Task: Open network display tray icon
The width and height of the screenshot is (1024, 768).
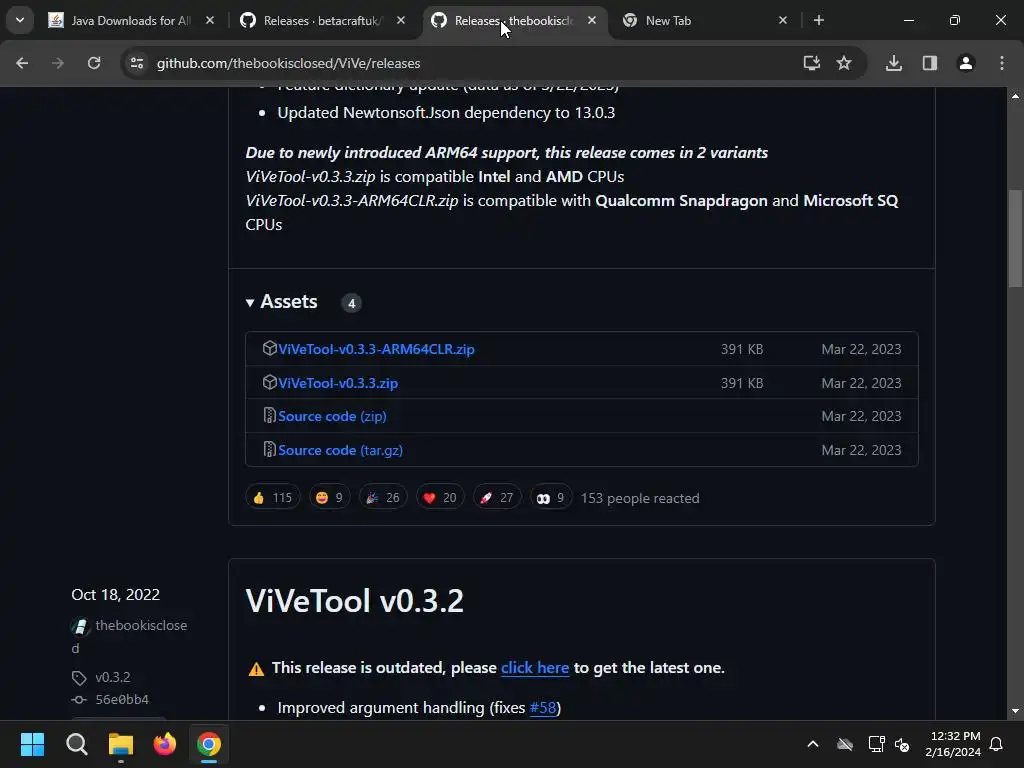Action: (x=876, y=744)
